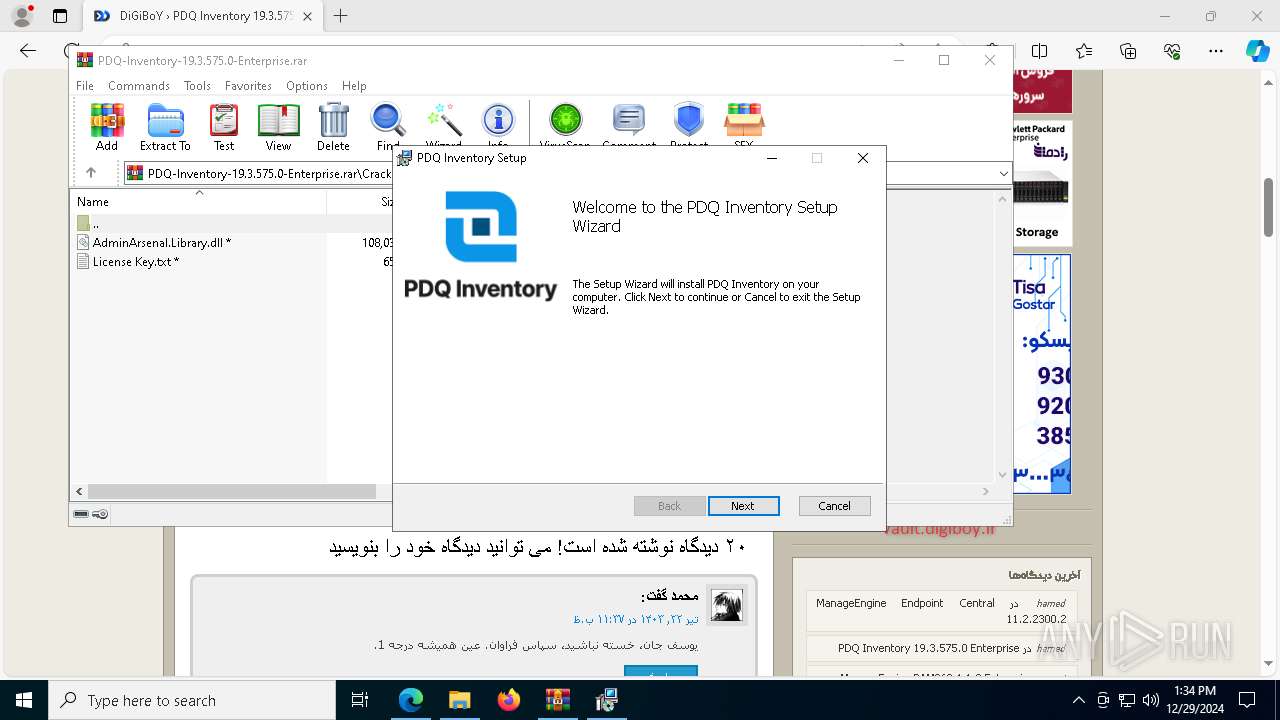Add page to browser favorites star

[1084, 51]
